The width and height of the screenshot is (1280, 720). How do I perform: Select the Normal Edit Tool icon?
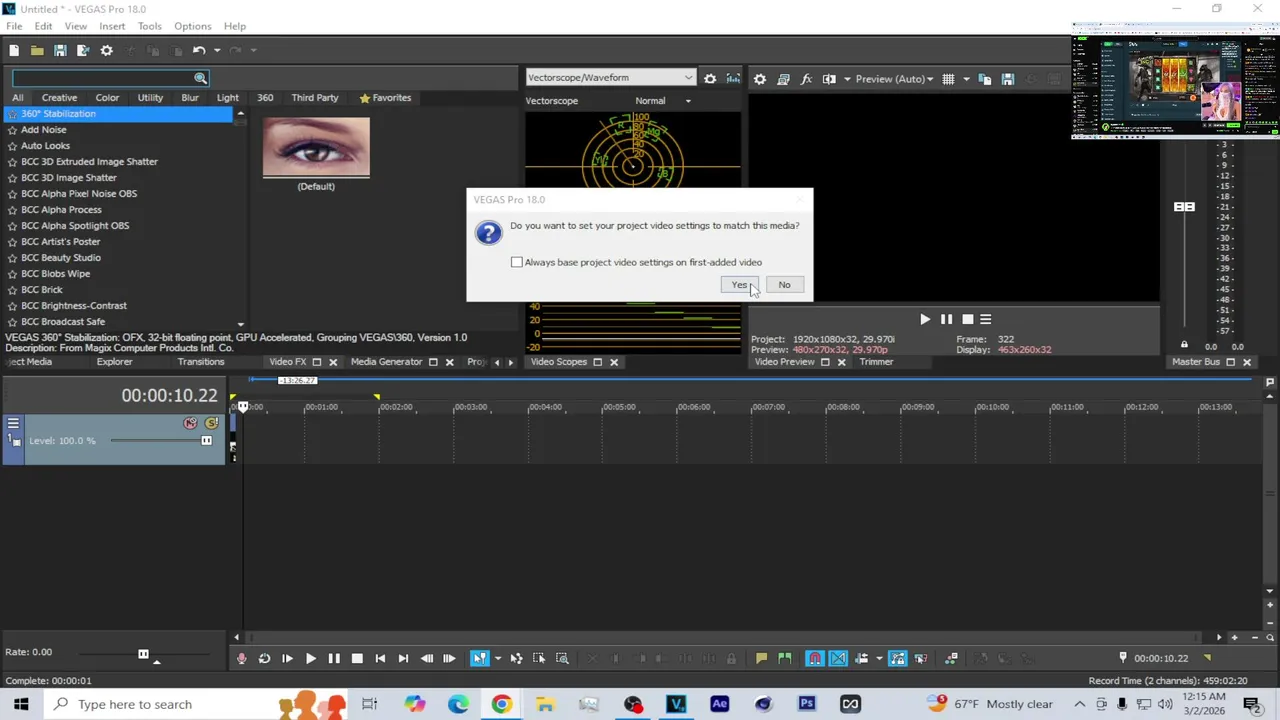point(480,658)
